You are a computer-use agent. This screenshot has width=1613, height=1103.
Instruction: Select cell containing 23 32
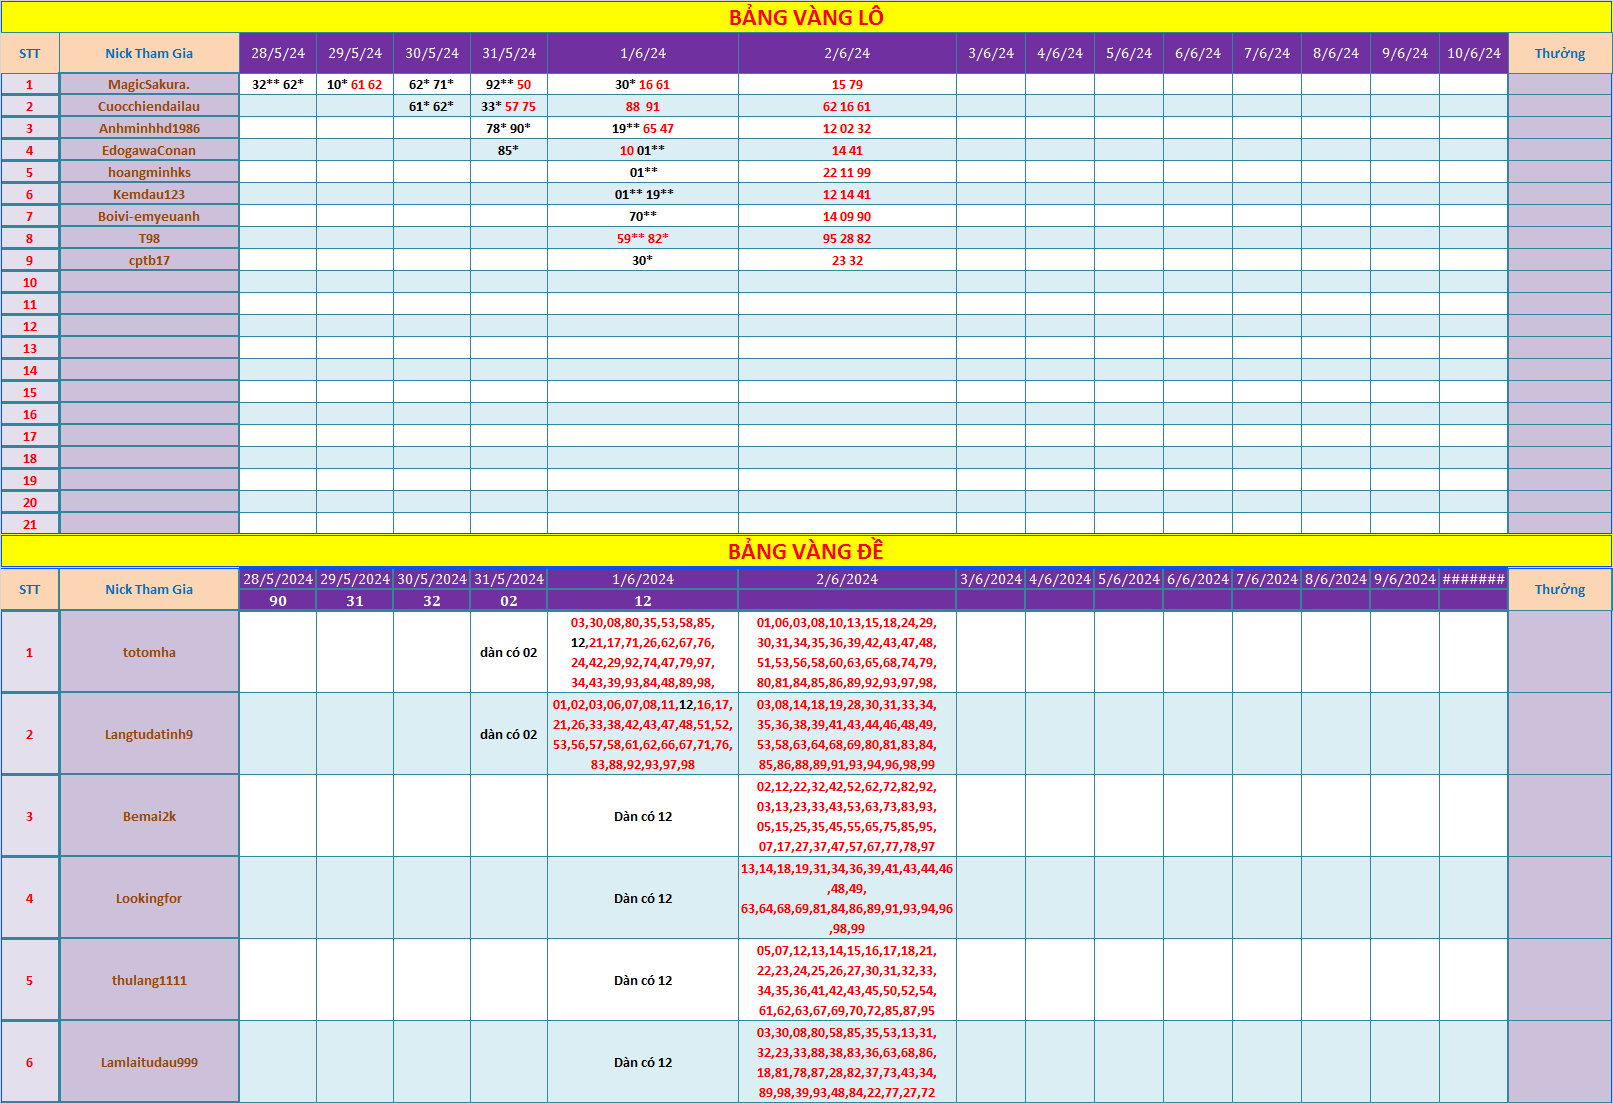pyautogui.click(x=847, y=260)
